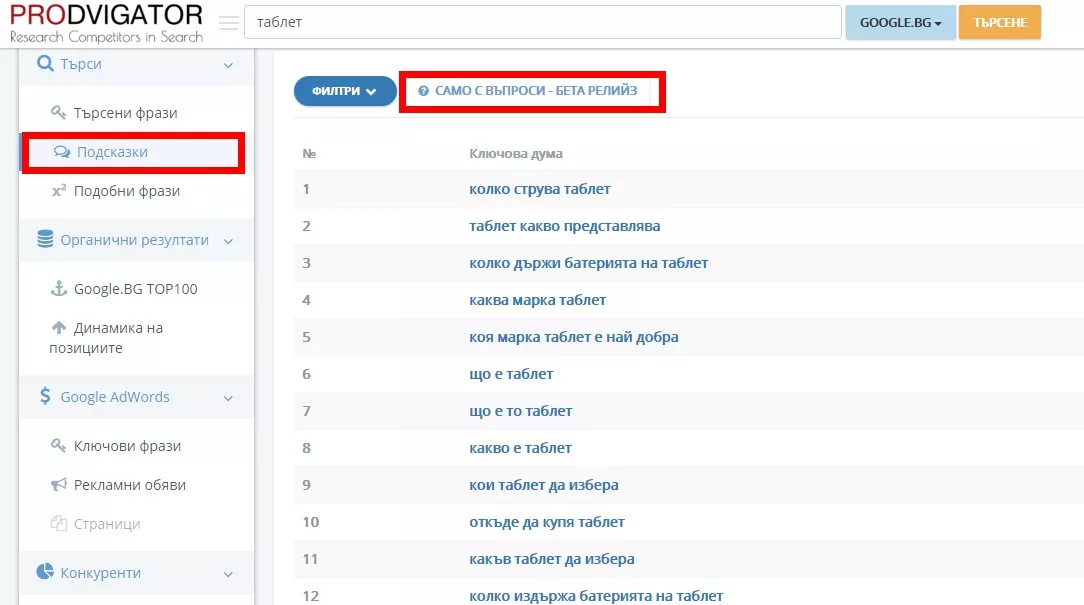Open Ключови фрази under Google AdWords
The image size is (1084, 605).
pos(127,446)
